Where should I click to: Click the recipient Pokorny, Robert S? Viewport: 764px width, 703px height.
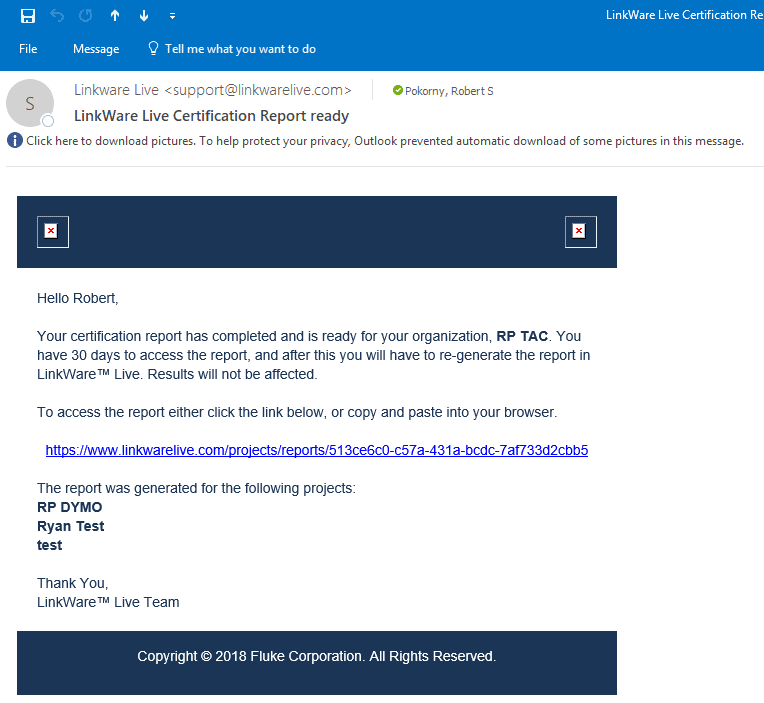449,91
